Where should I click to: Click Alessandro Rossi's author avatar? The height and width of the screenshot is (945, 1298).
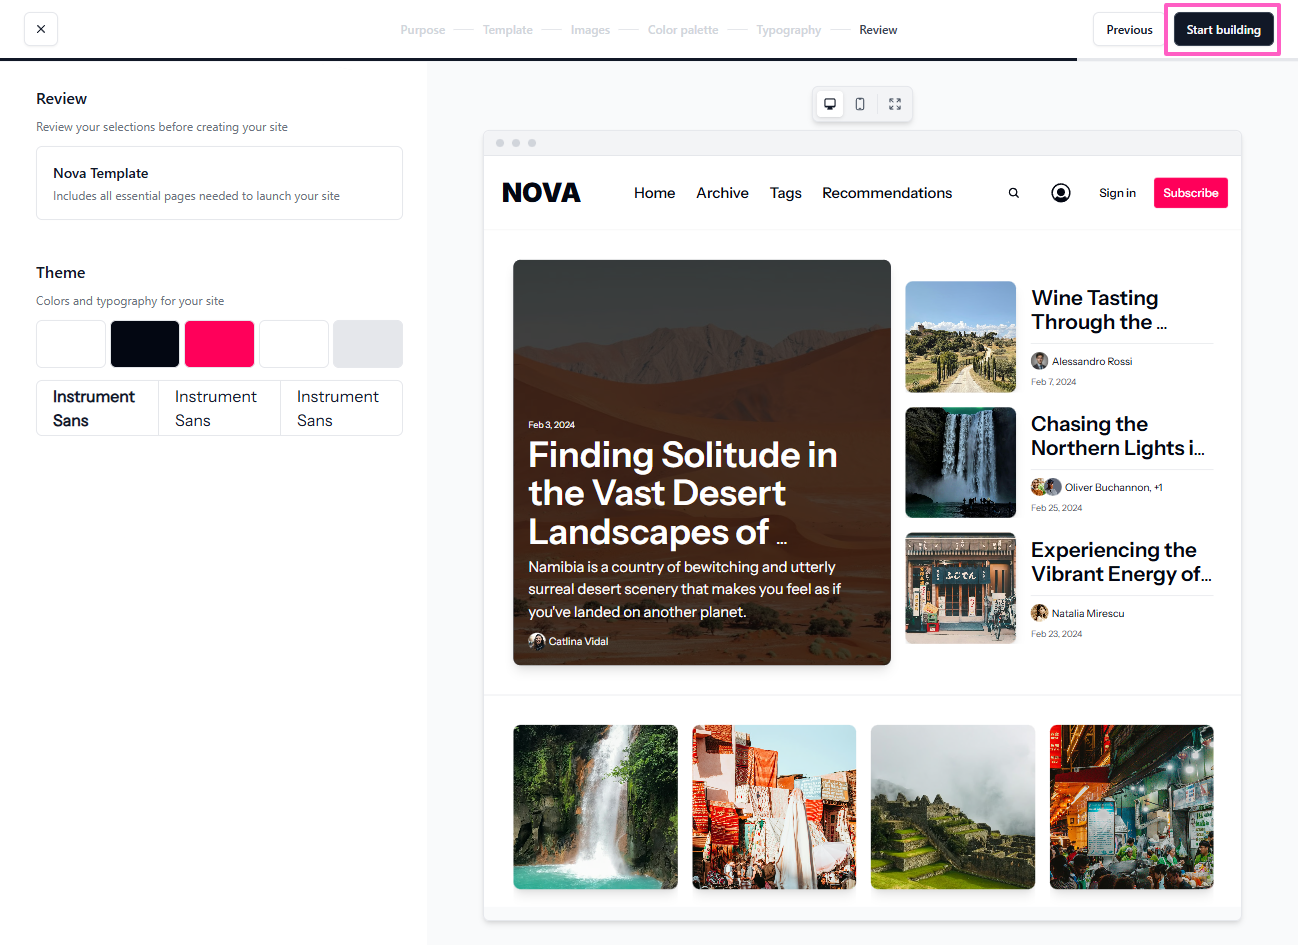[x=1039, y=361]
